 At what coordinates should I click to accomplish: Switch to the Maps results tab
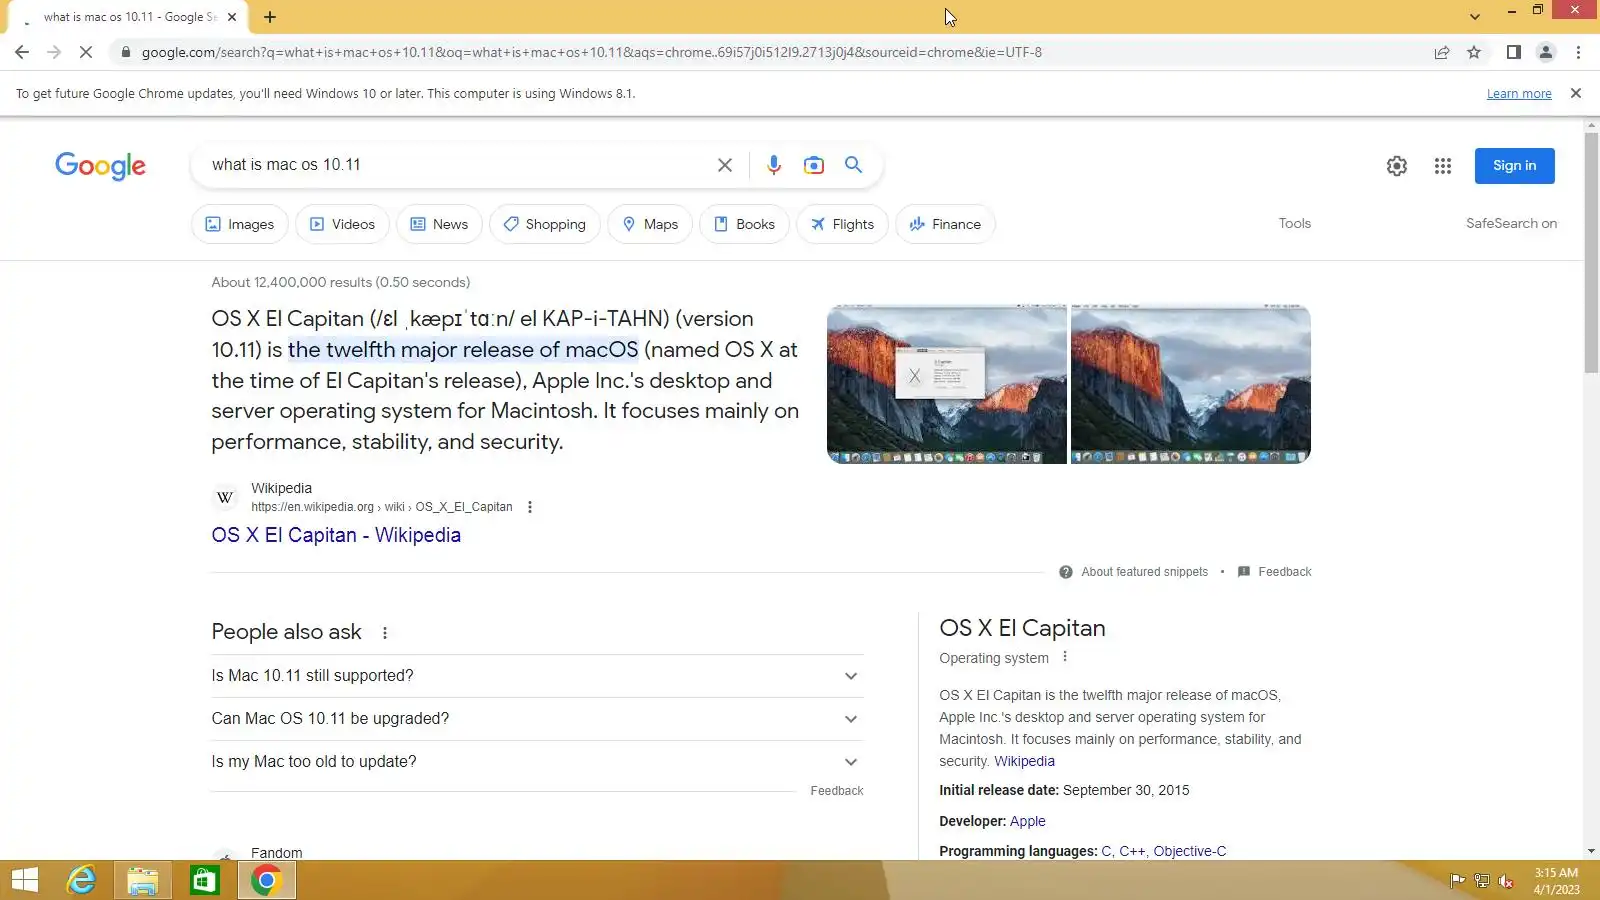650,224
